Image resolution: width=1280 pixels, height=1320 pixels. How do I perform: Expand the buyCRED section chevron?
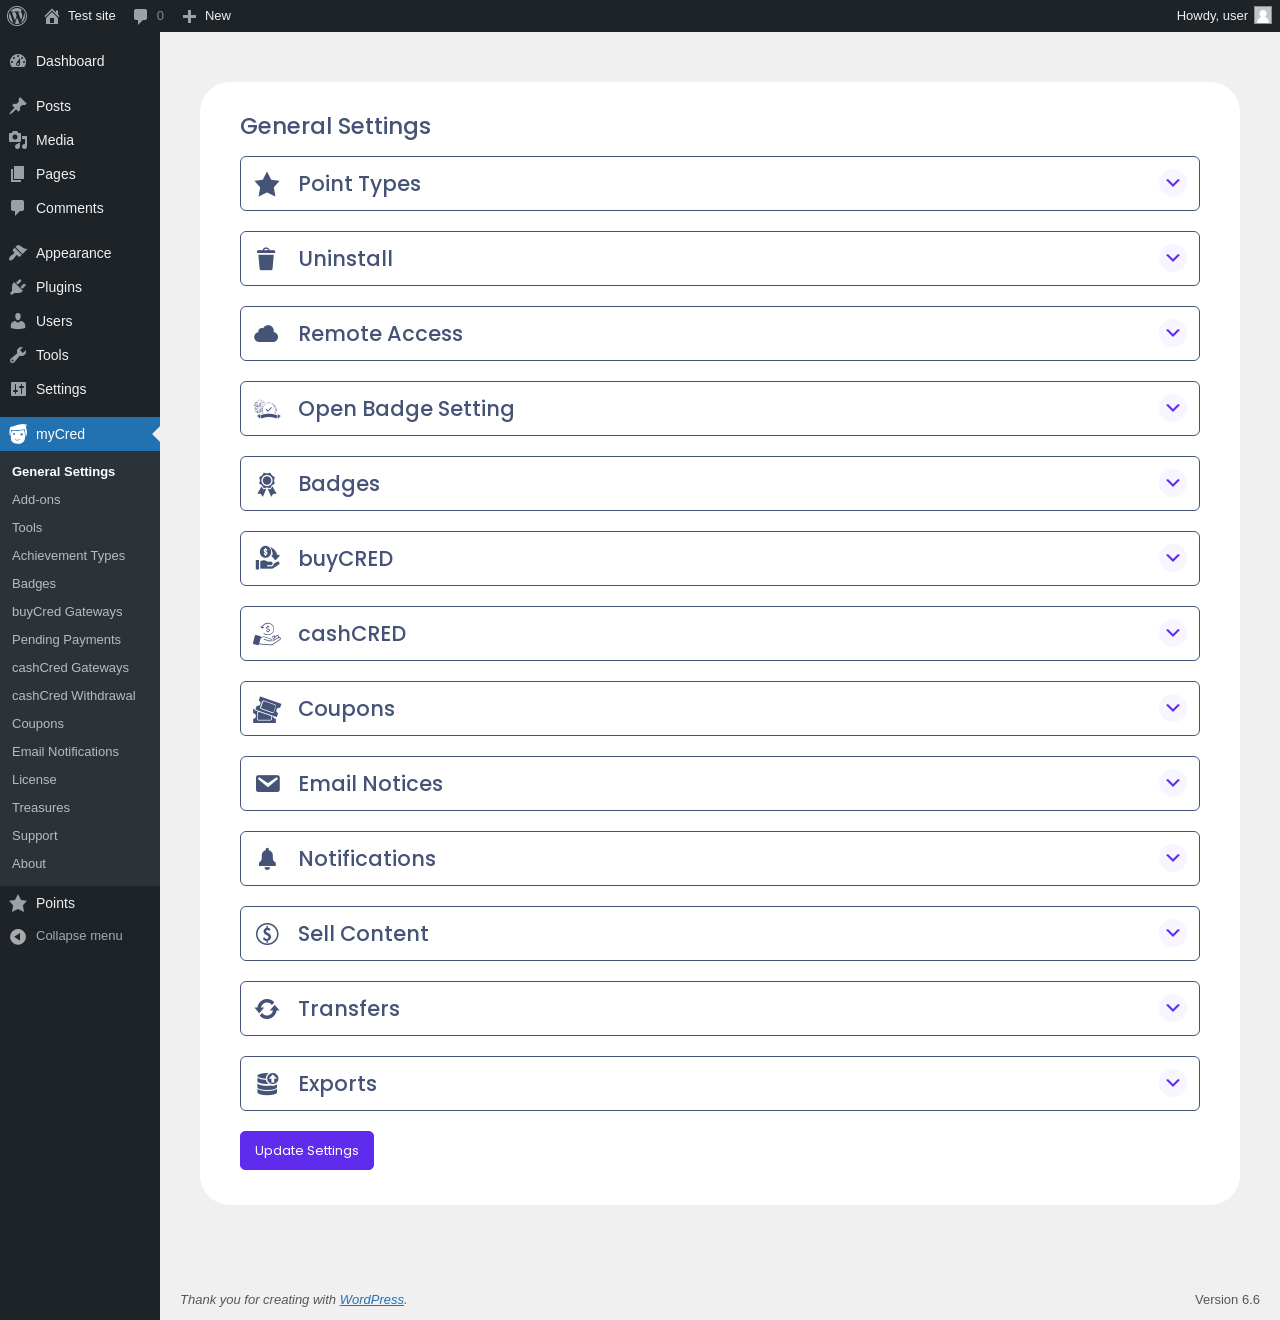[x=1173, y=558]
